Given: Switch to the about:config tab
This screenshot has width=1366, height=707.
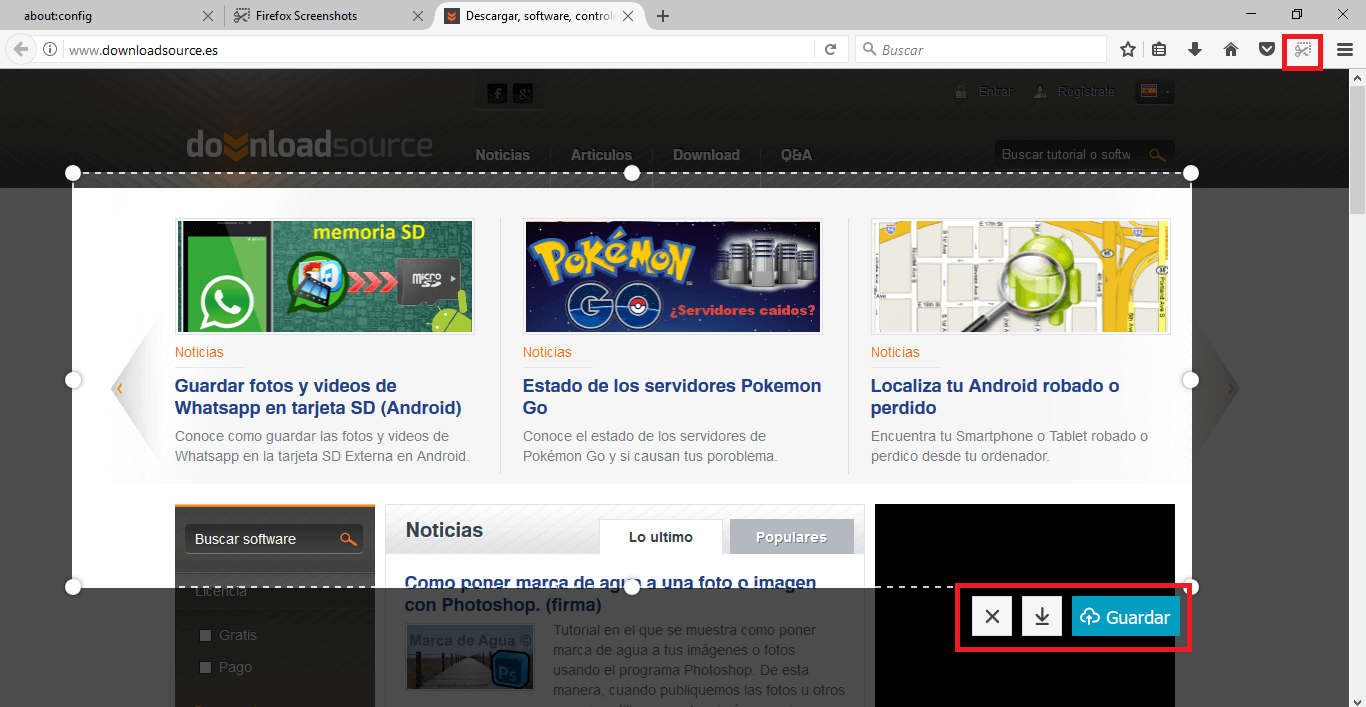Looking at the screenshot, I should [x=113, y=16].
